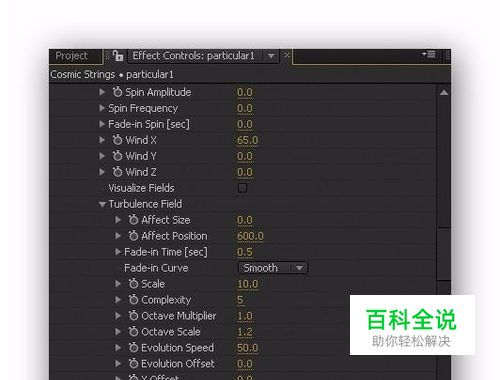Toggle the Octave Scale stopwatch

pos(133,332)
